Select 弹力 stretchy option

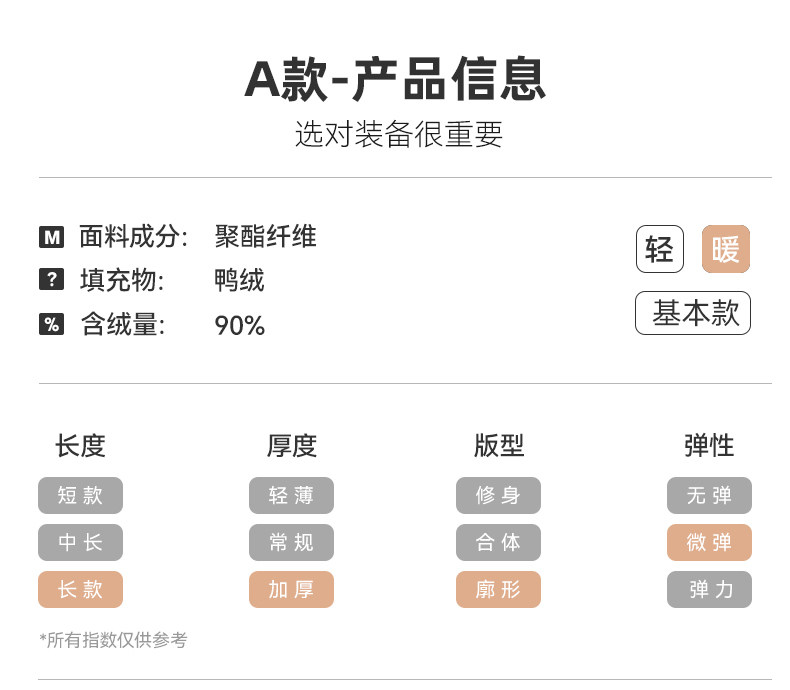(x=709, y=589)
